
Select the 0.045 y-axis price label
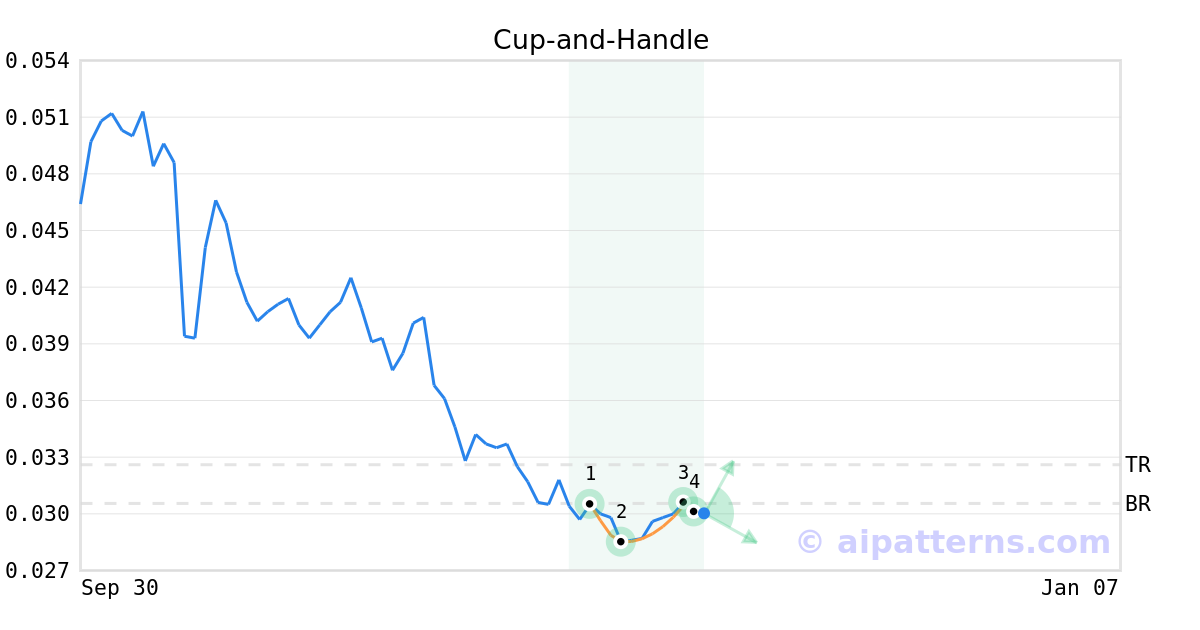37,231
